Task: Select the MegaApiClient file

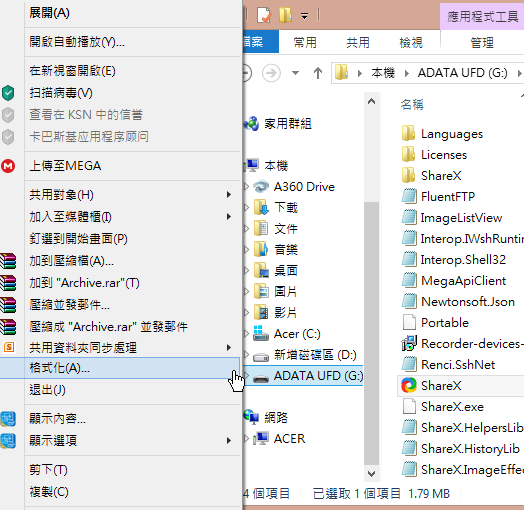Action: (x=463, y=281)
